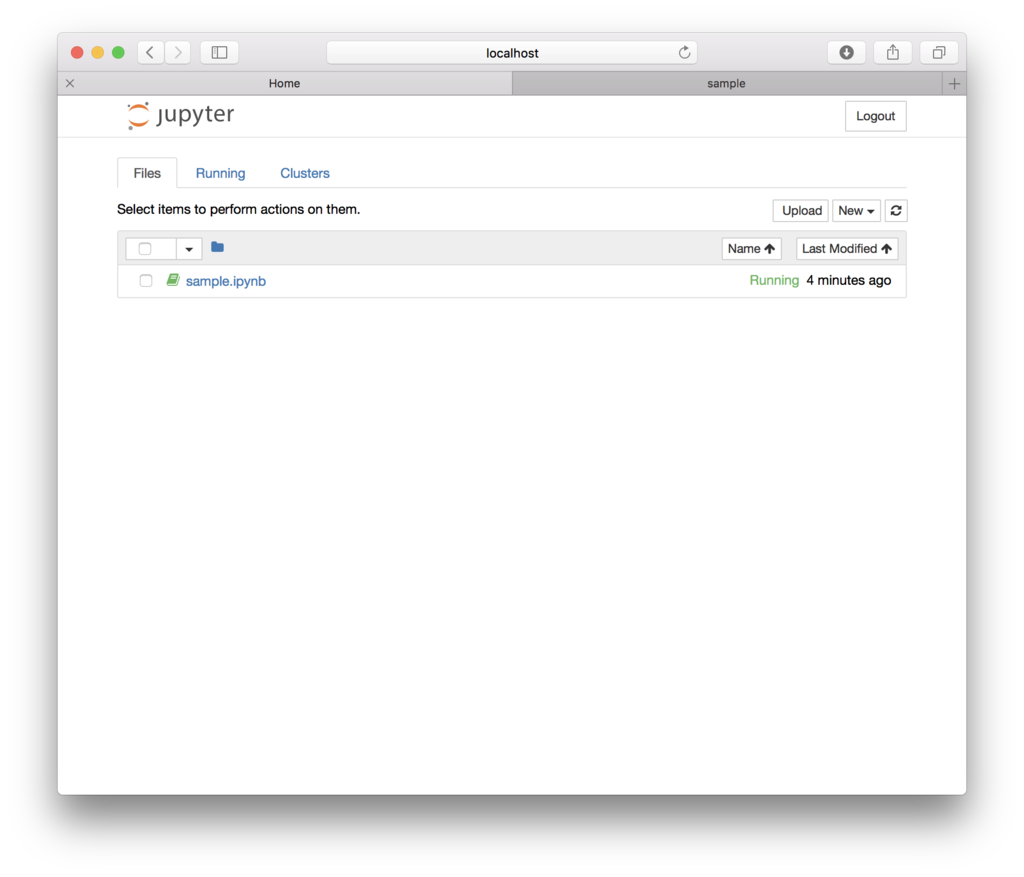
Task: Tick the select-all checkbox
Action: [x=145, y=249]
